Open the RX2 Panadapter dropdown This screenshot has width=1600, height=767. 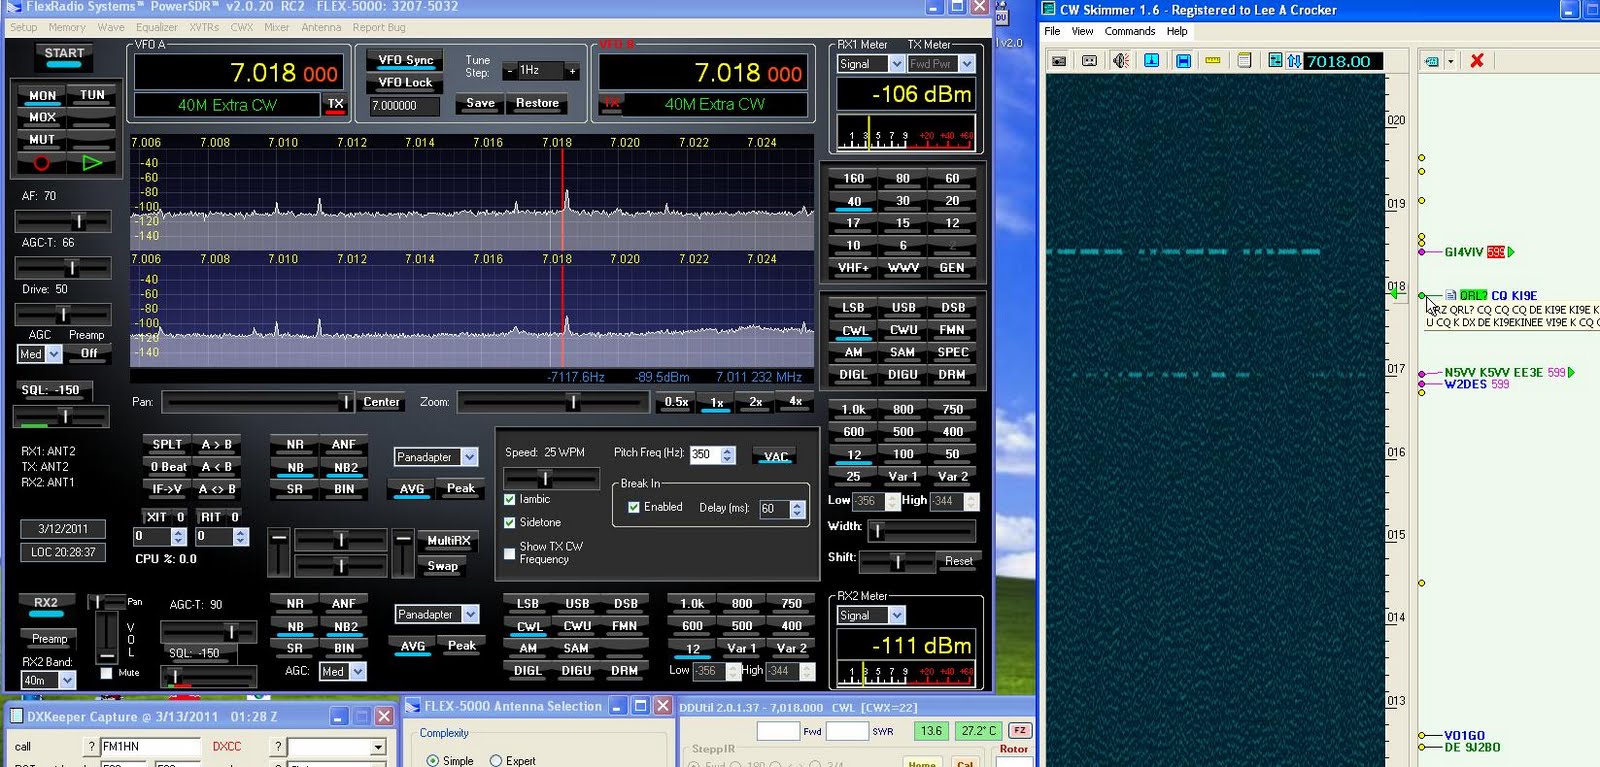[471, 614]
